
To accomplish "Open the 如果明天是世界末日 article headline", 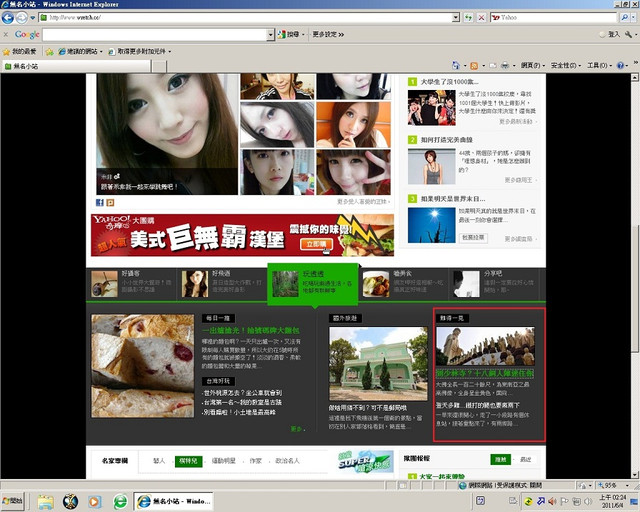I will coord(453,199).
